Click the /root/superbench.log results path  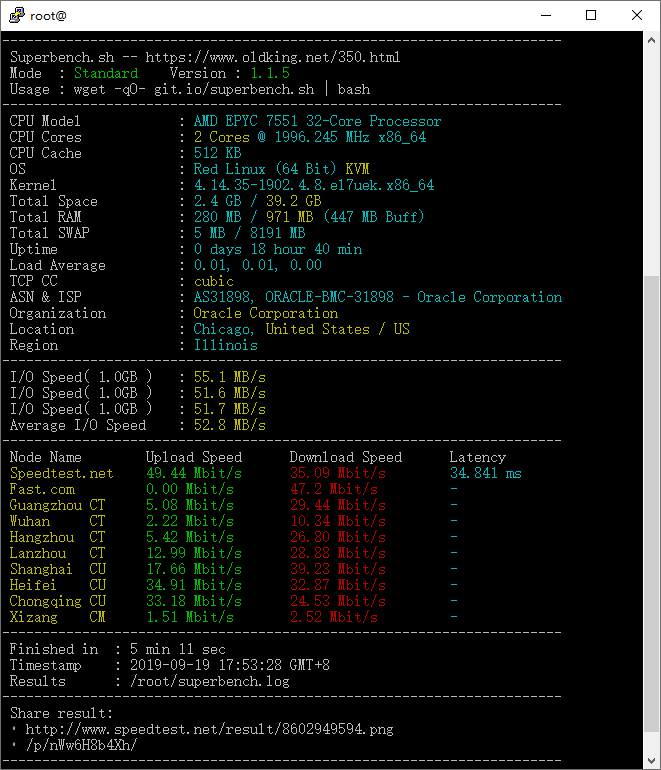[x=210, y=681]
